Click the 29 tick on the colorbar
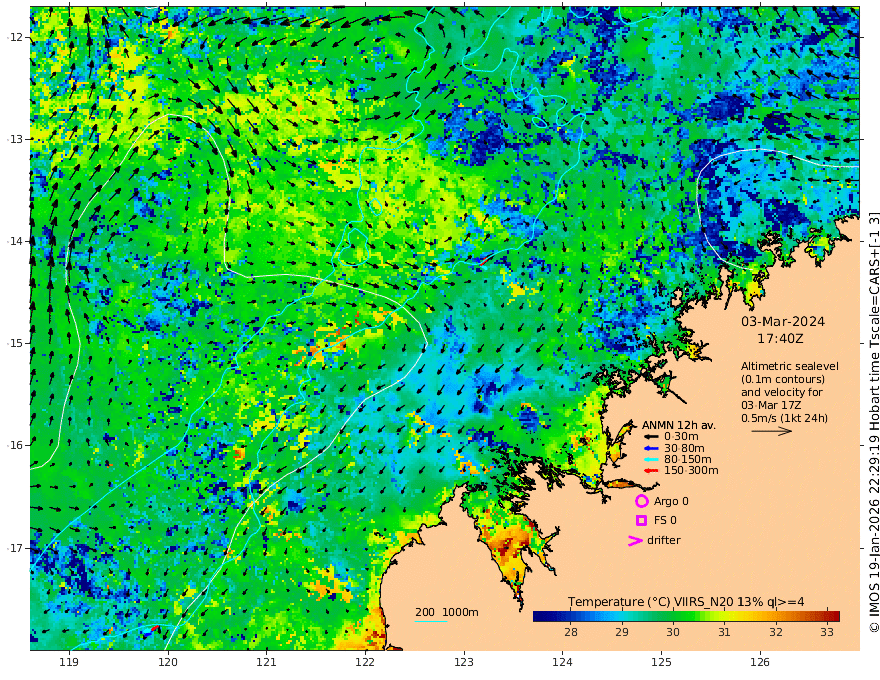 click(x=622, y=632)
